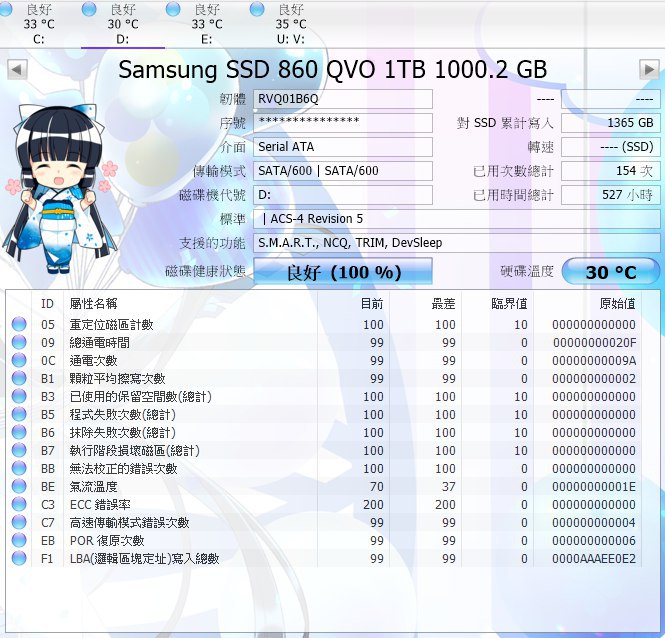
Task: Click status orb for attribute 09
Action: [19, 342]
